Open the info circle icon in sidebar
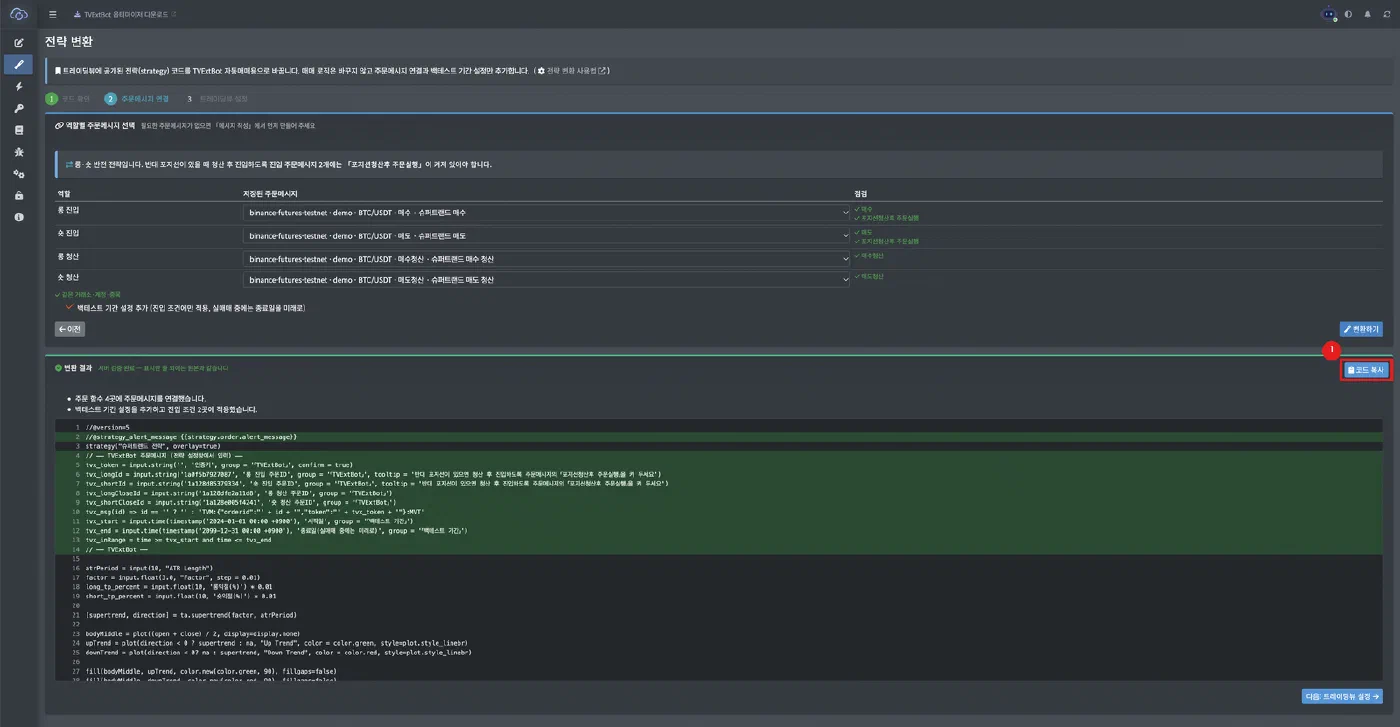 point(18,217)
